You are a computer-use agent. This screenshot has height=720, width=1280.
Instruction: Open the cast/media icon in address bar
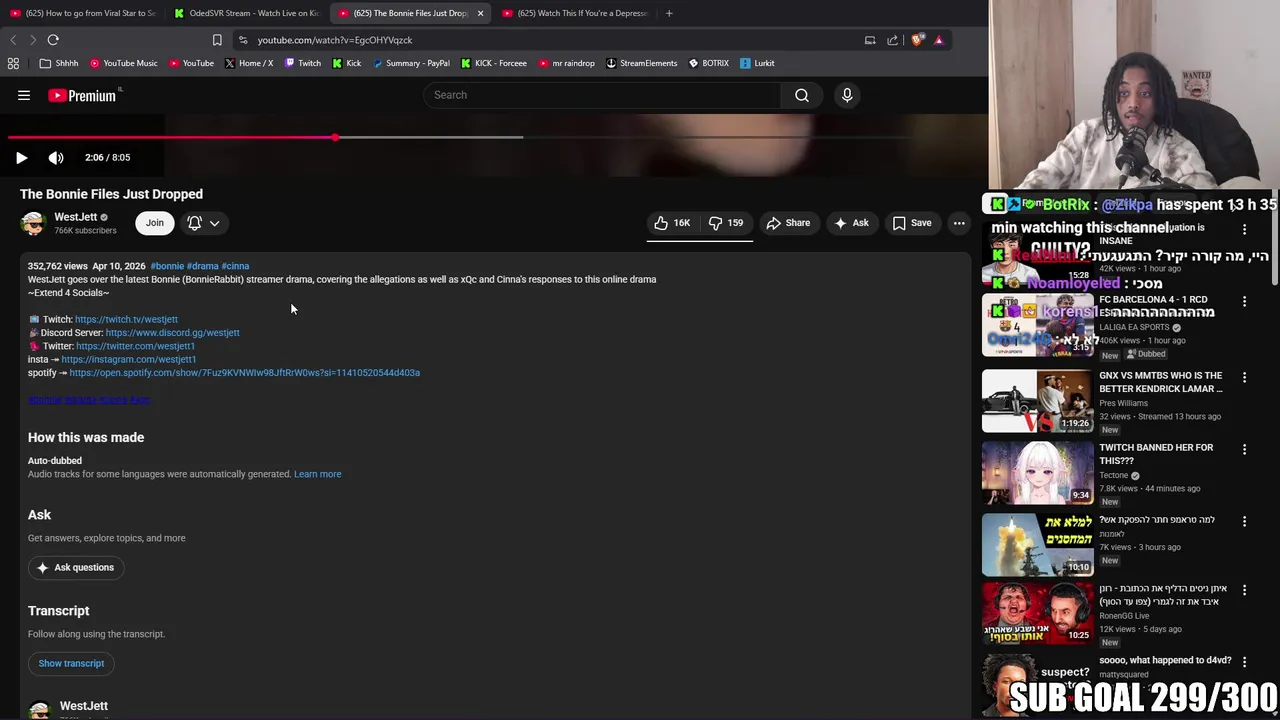870,40
